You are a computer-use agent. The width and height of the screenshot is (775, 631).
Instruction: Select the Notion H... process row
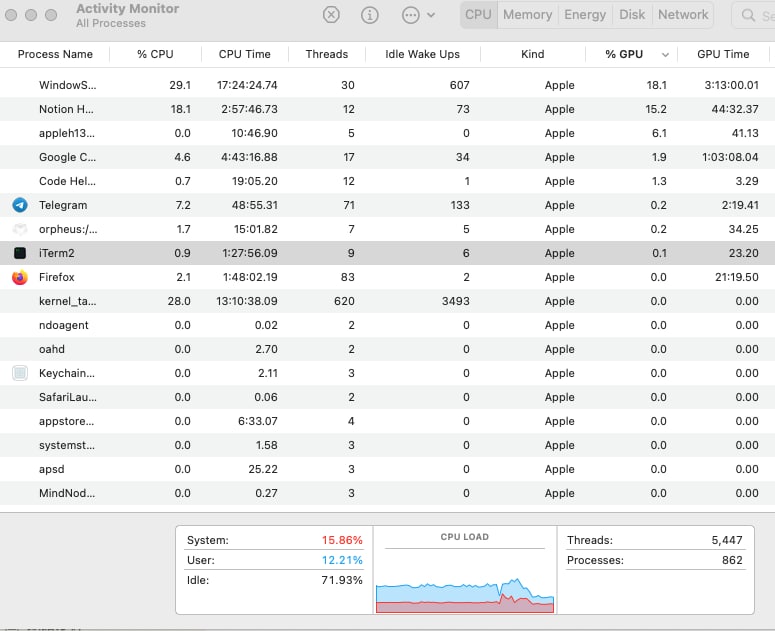tap(388, 109)
